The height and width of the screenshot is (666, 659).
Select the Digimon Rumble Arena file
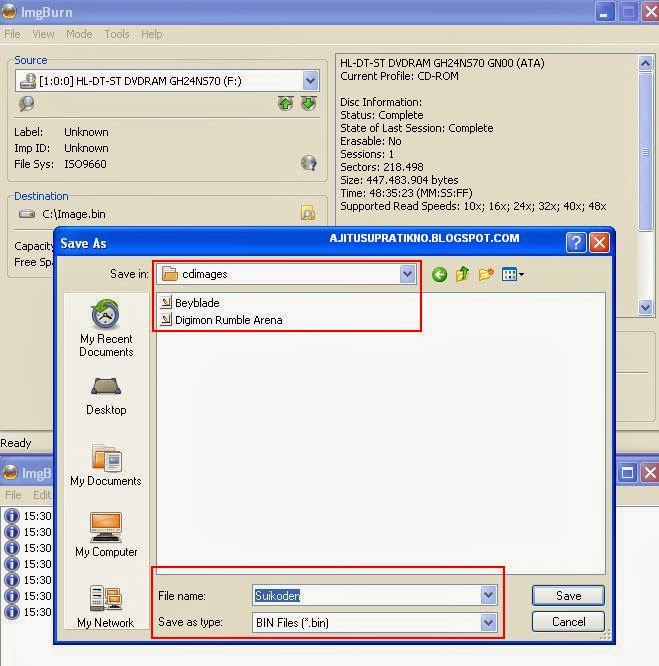221,320
